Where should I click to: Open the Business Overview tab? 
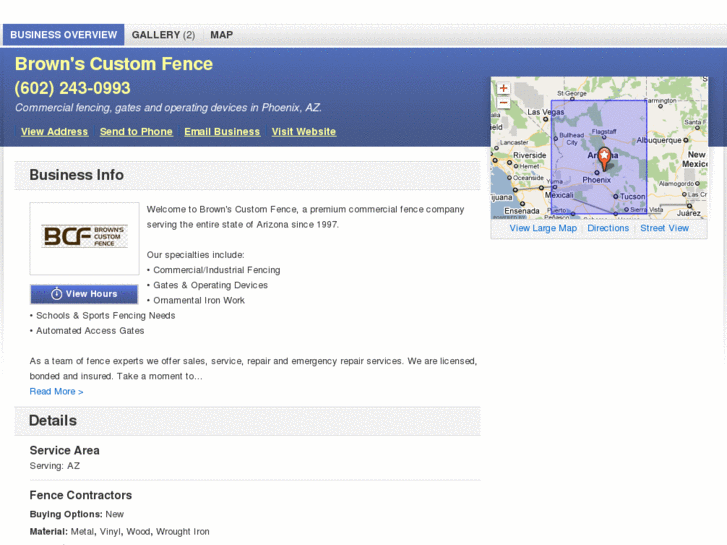click(64, 35)
